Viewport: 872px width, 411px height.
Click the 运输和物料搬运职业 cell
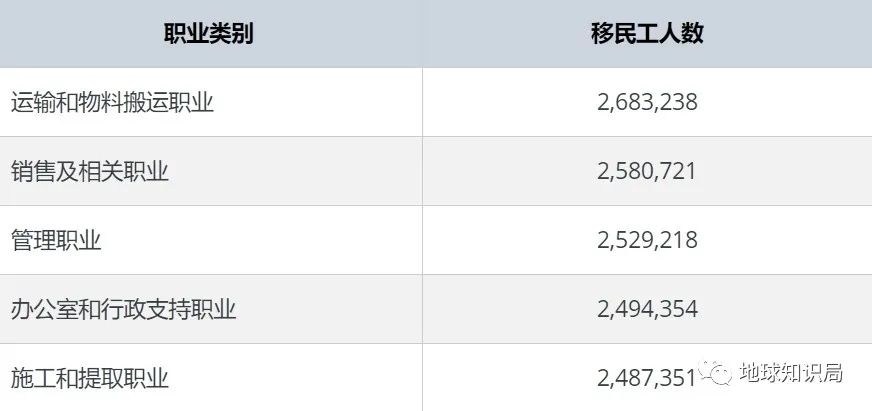(112, 102)
